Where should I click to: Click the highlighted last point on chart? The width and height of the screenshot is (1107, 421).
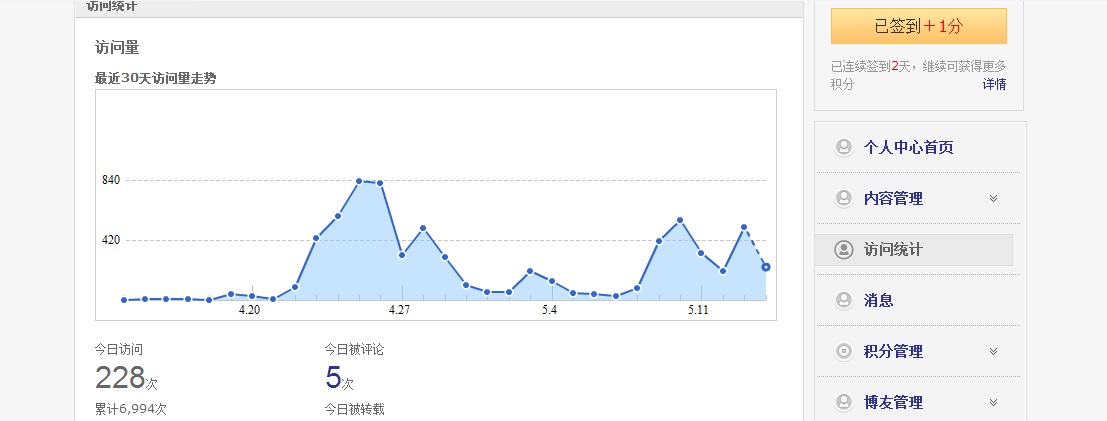[765, 267]
